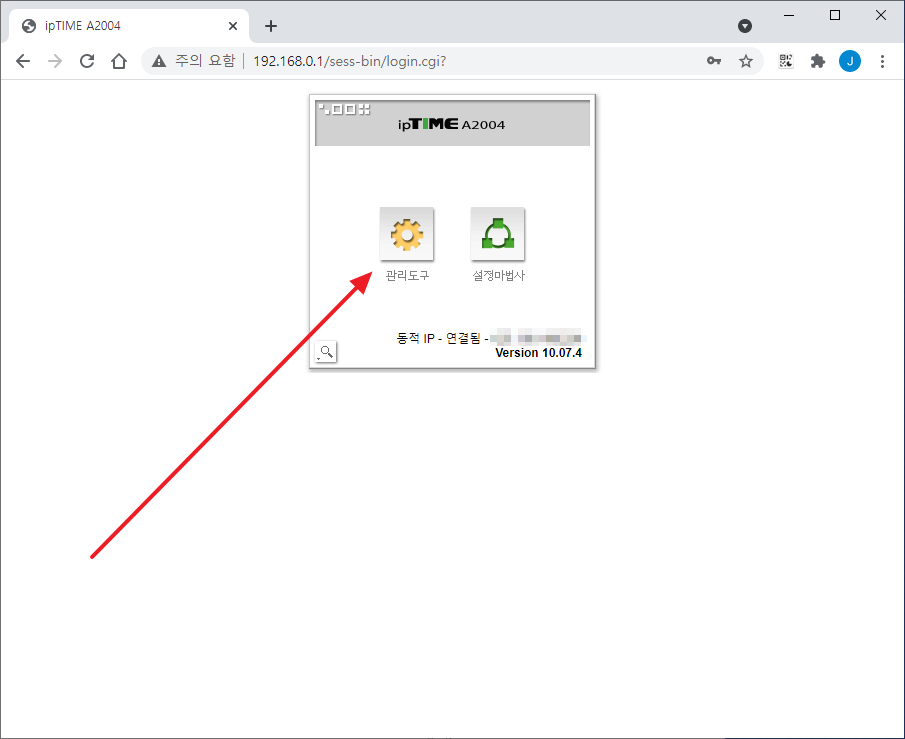
Task: Open the Extensions puzzle icon
Action: [817, 61]
